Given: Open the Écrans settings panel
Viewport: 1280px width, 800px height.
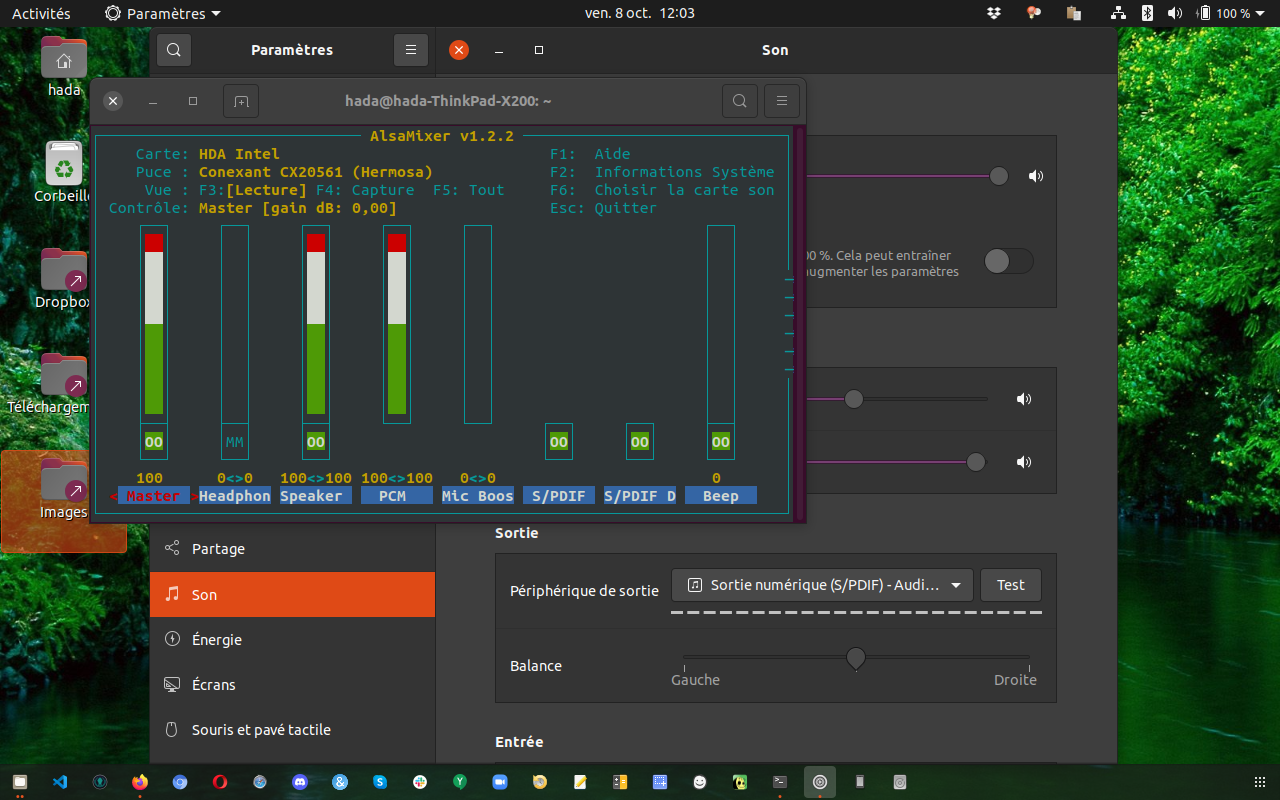Looking at the screenshot, I should pyautogui.click(x=292, y=684).
